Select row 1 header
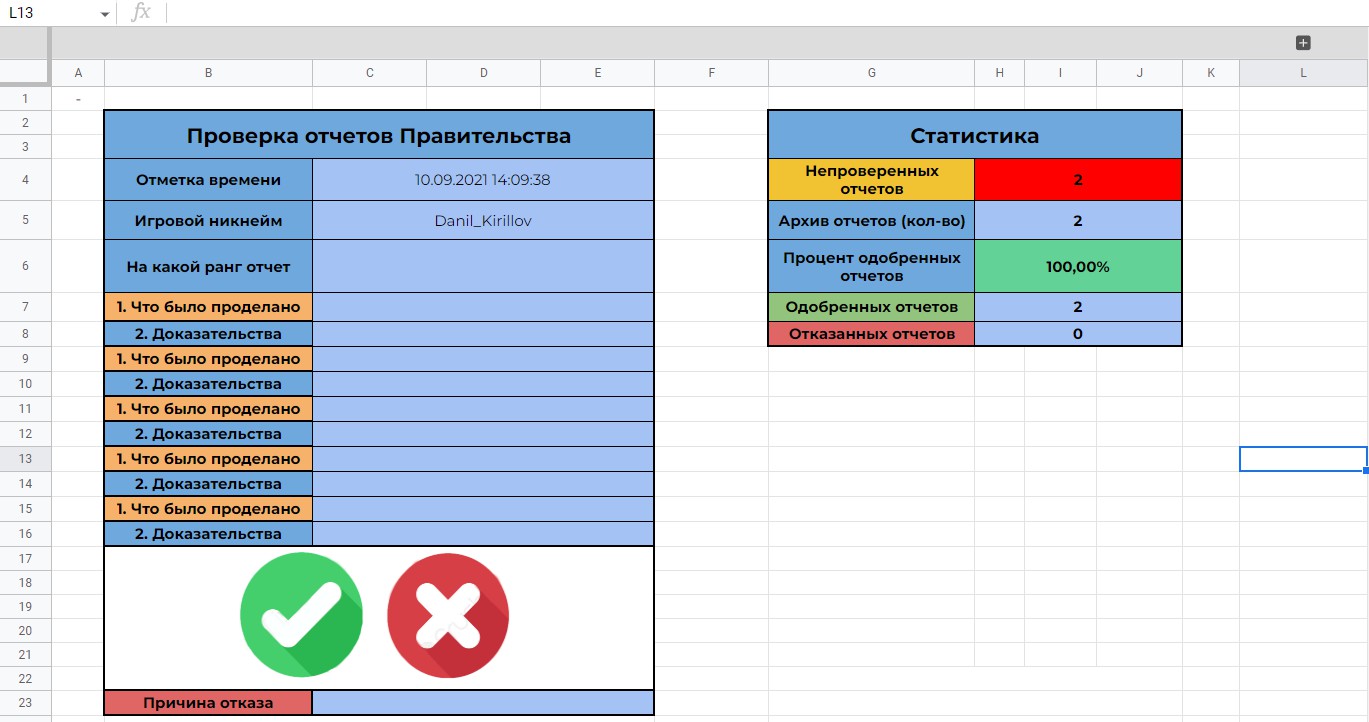Screen dimensions: 1369x722 pyautogui.click(x=26, y=98)
